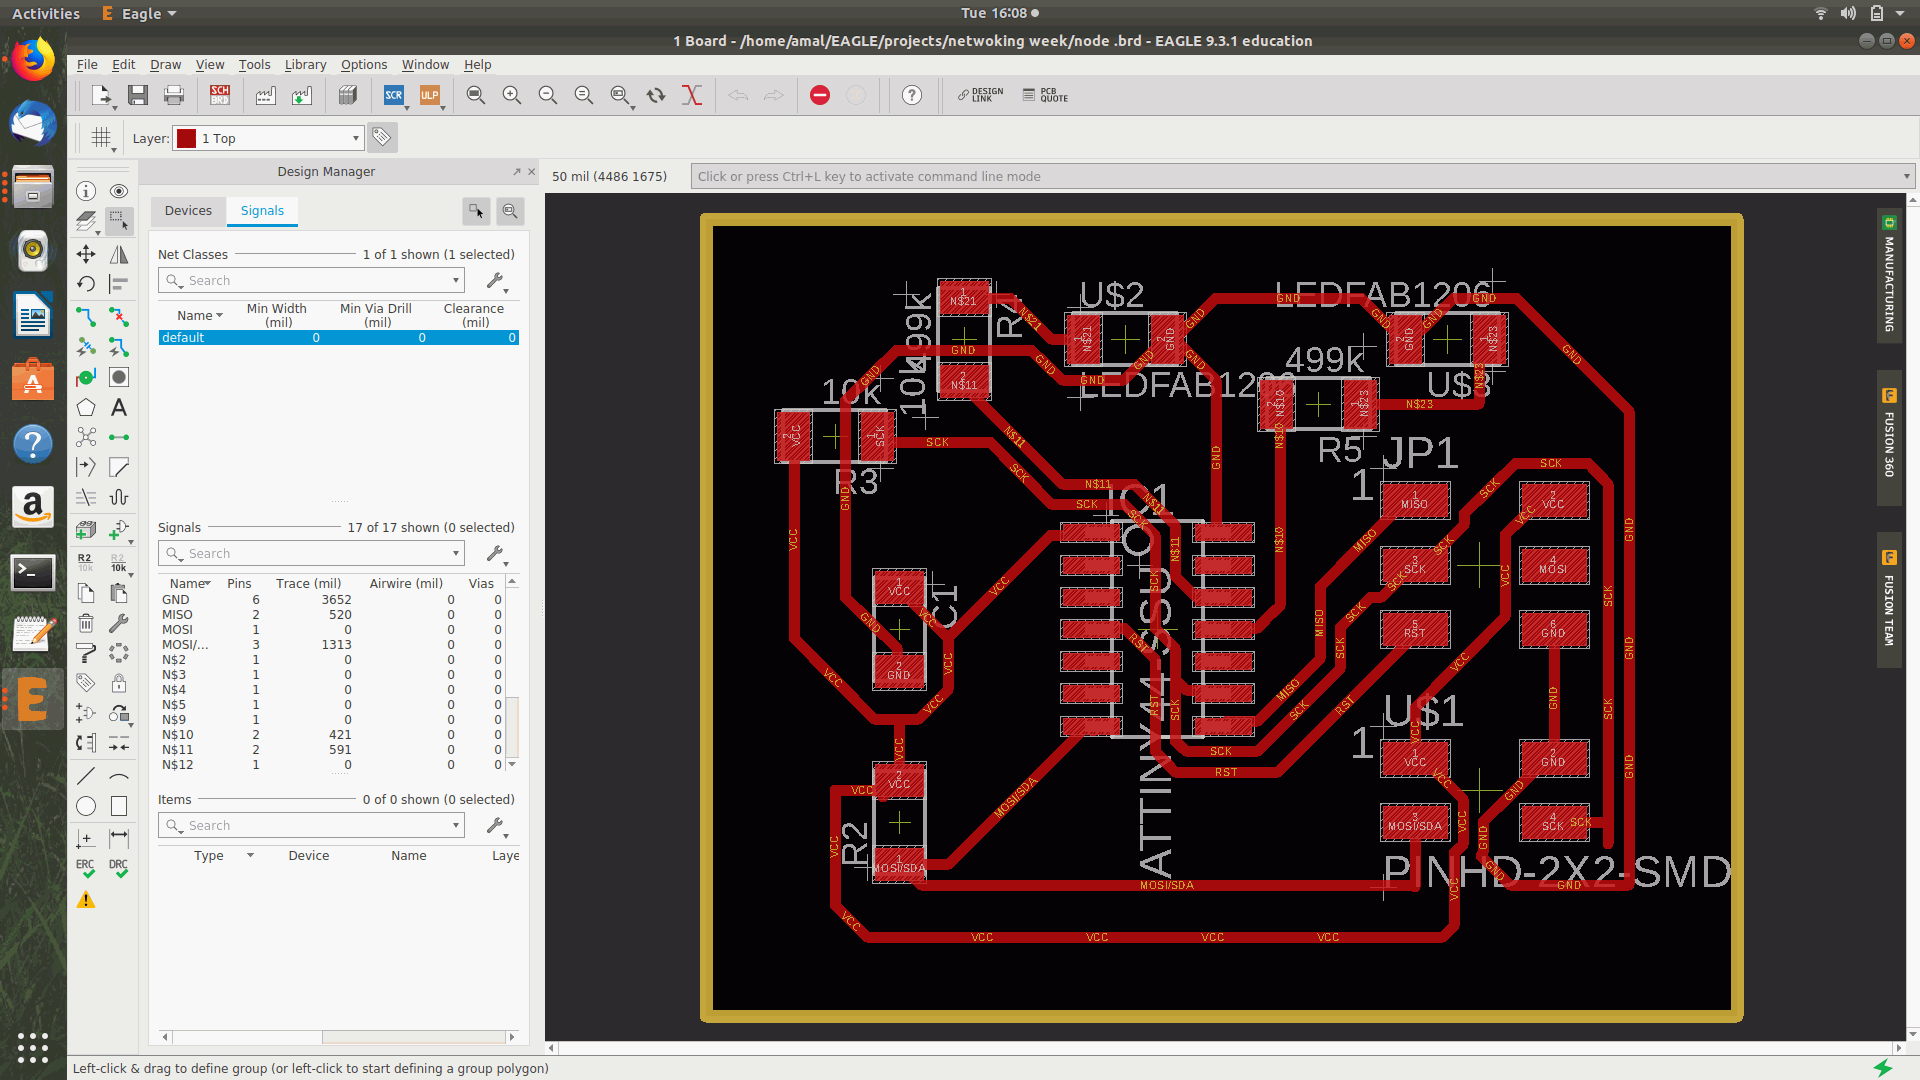Toggle the Design Manager selection filter button
The width and height of the screenshot is (1920, 1080).
tap(477, 211)
